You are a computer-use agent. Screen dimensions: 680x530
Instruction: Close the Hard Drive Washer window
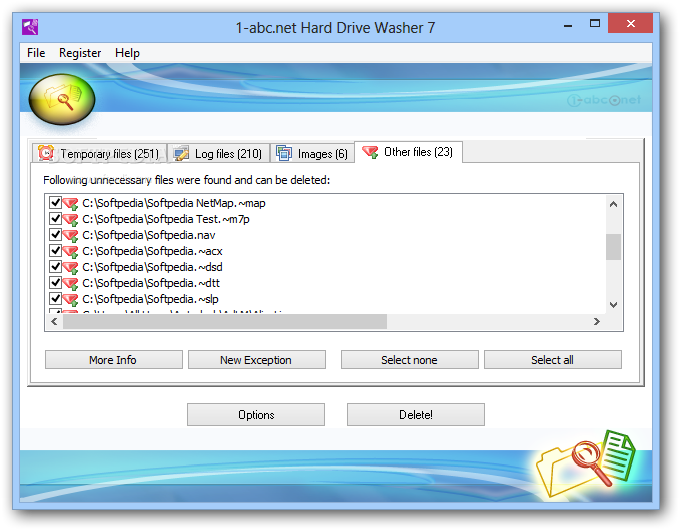pyautogui.click(x=630, y=23)
